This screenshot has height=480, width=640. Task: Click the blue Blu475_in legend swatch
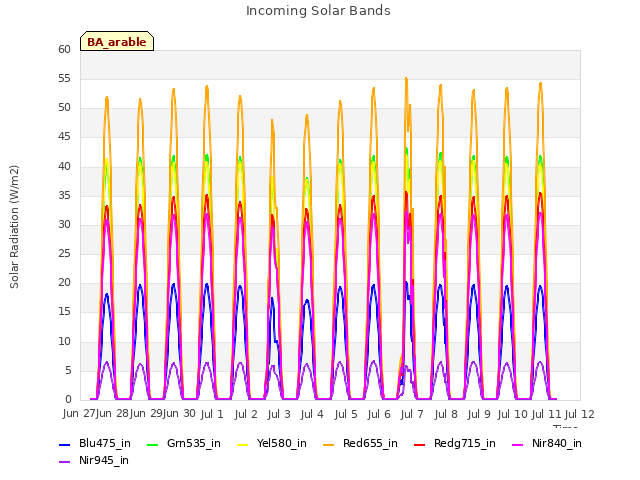click(x=64, y=444)
